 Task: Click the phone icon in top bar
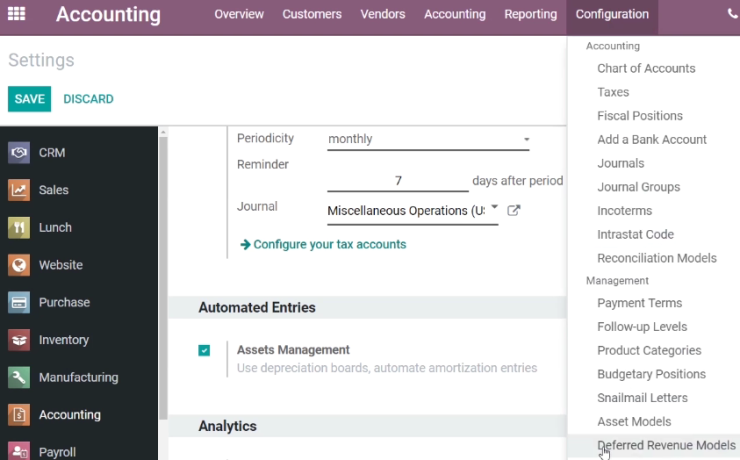[x=733, y=14]
